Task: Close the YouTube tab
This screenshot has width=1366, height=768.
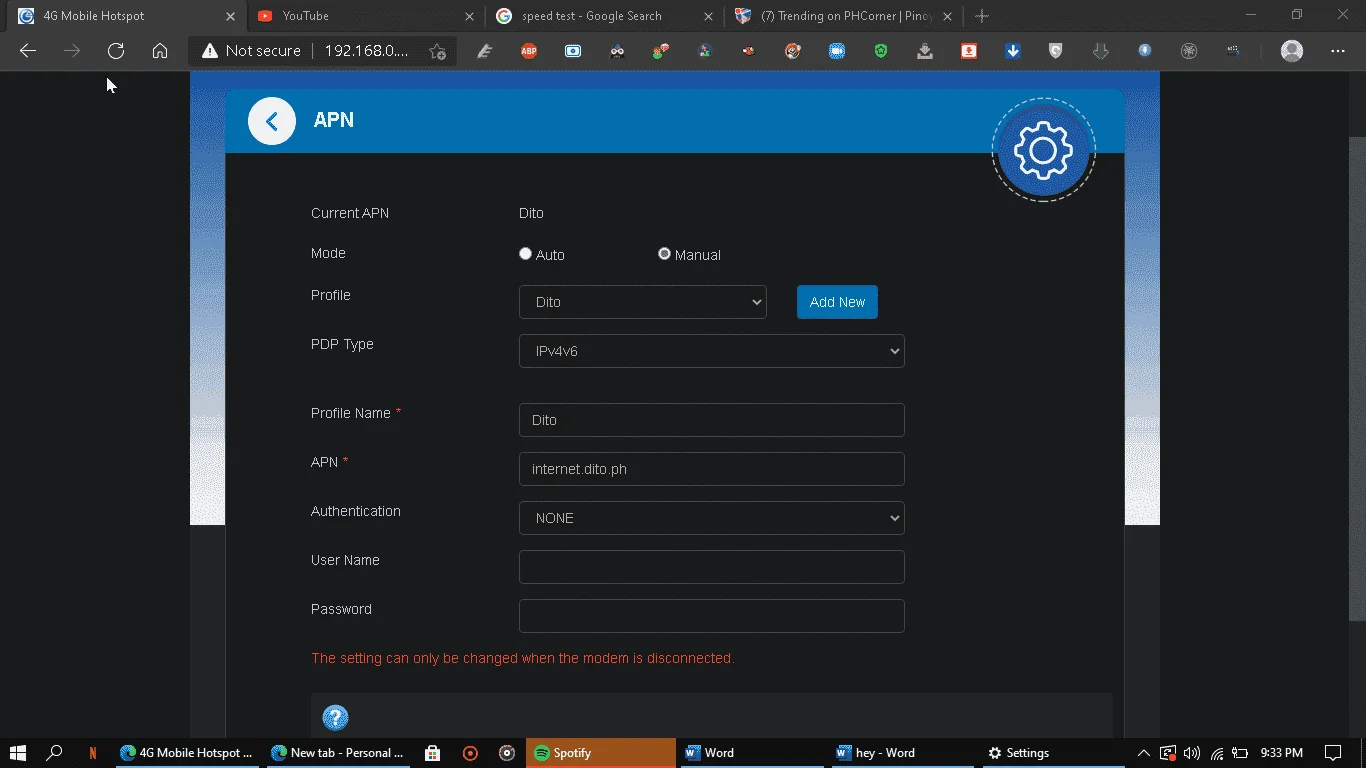Action: point(469,16)
